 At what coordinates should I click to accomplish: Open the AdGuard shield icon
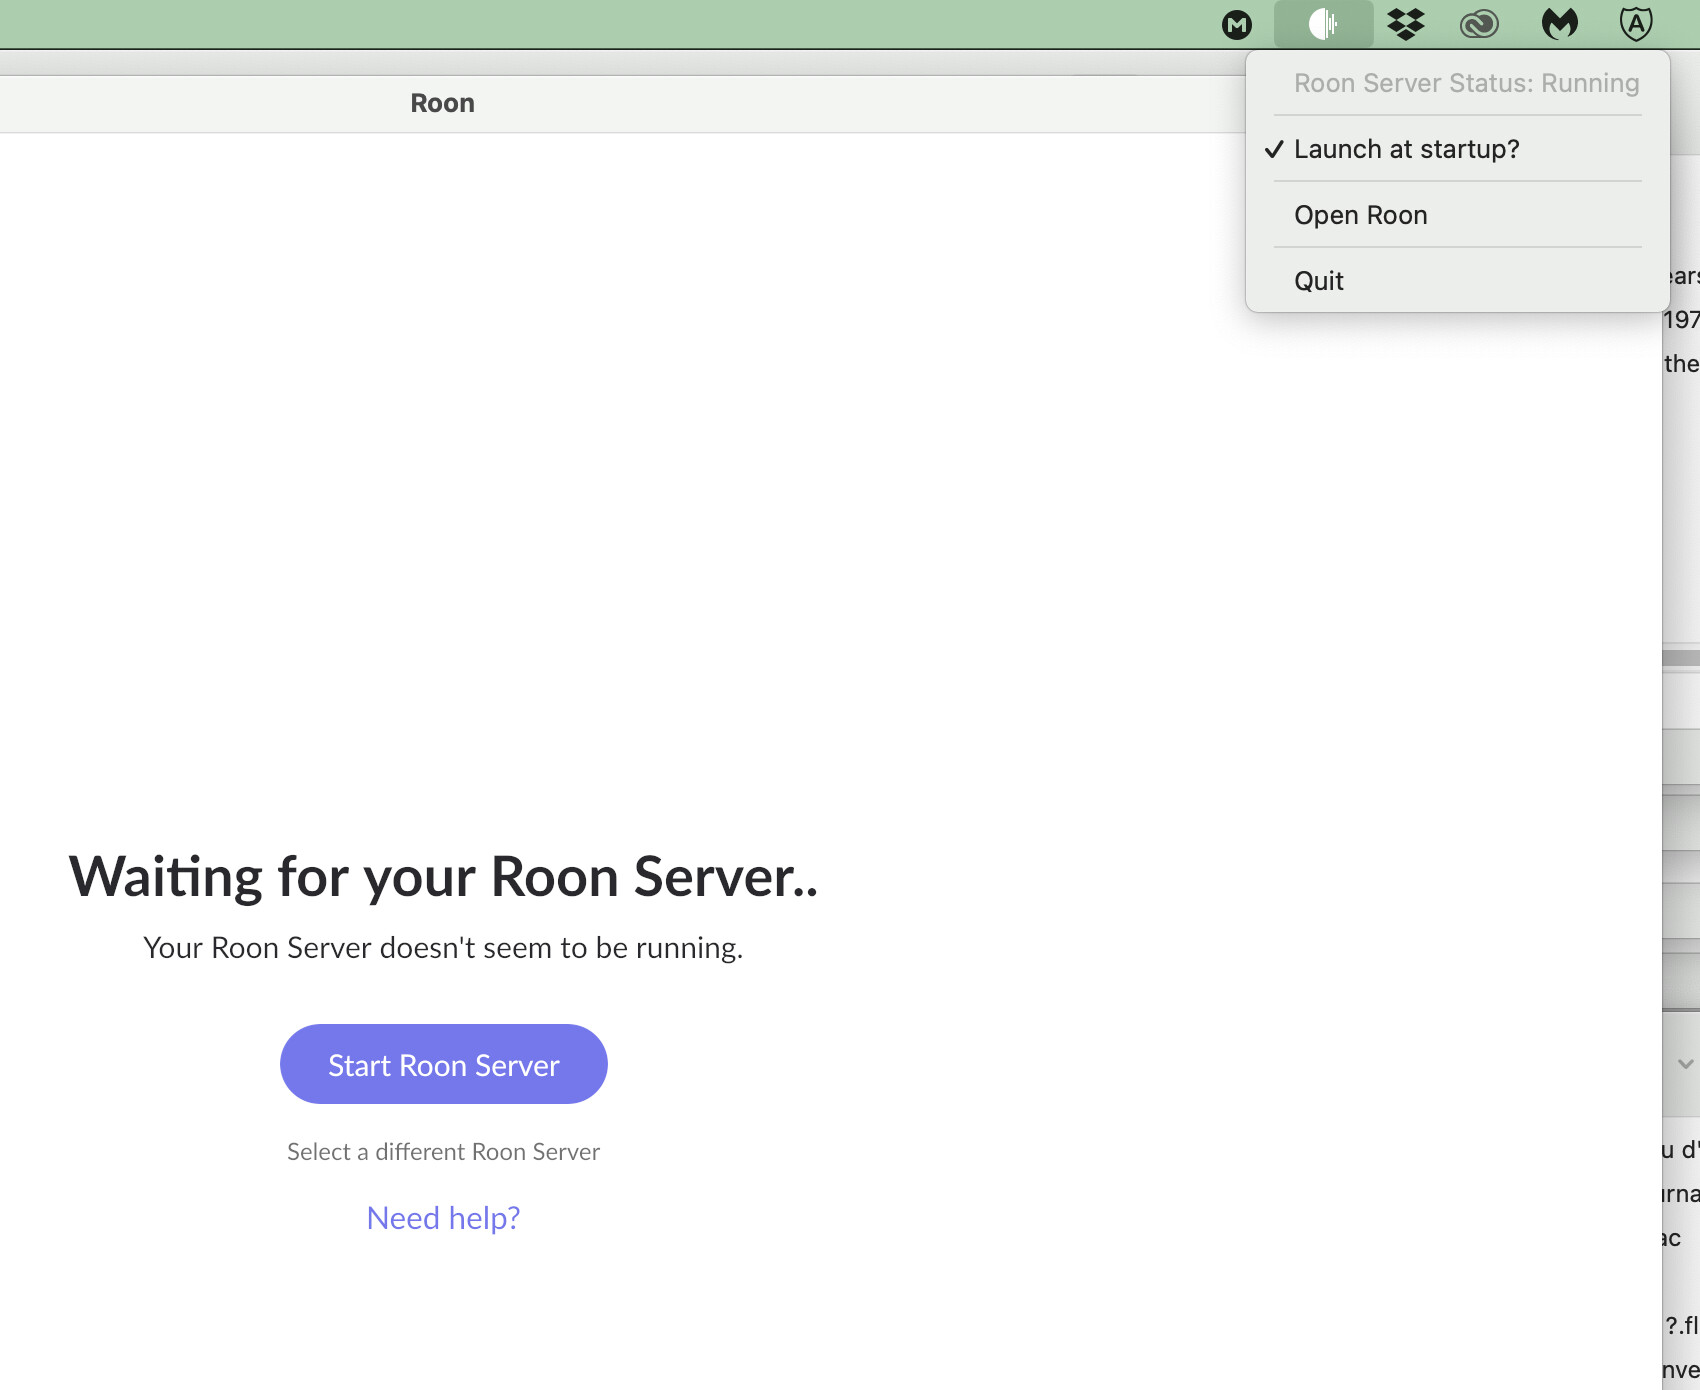[1634, 22]
